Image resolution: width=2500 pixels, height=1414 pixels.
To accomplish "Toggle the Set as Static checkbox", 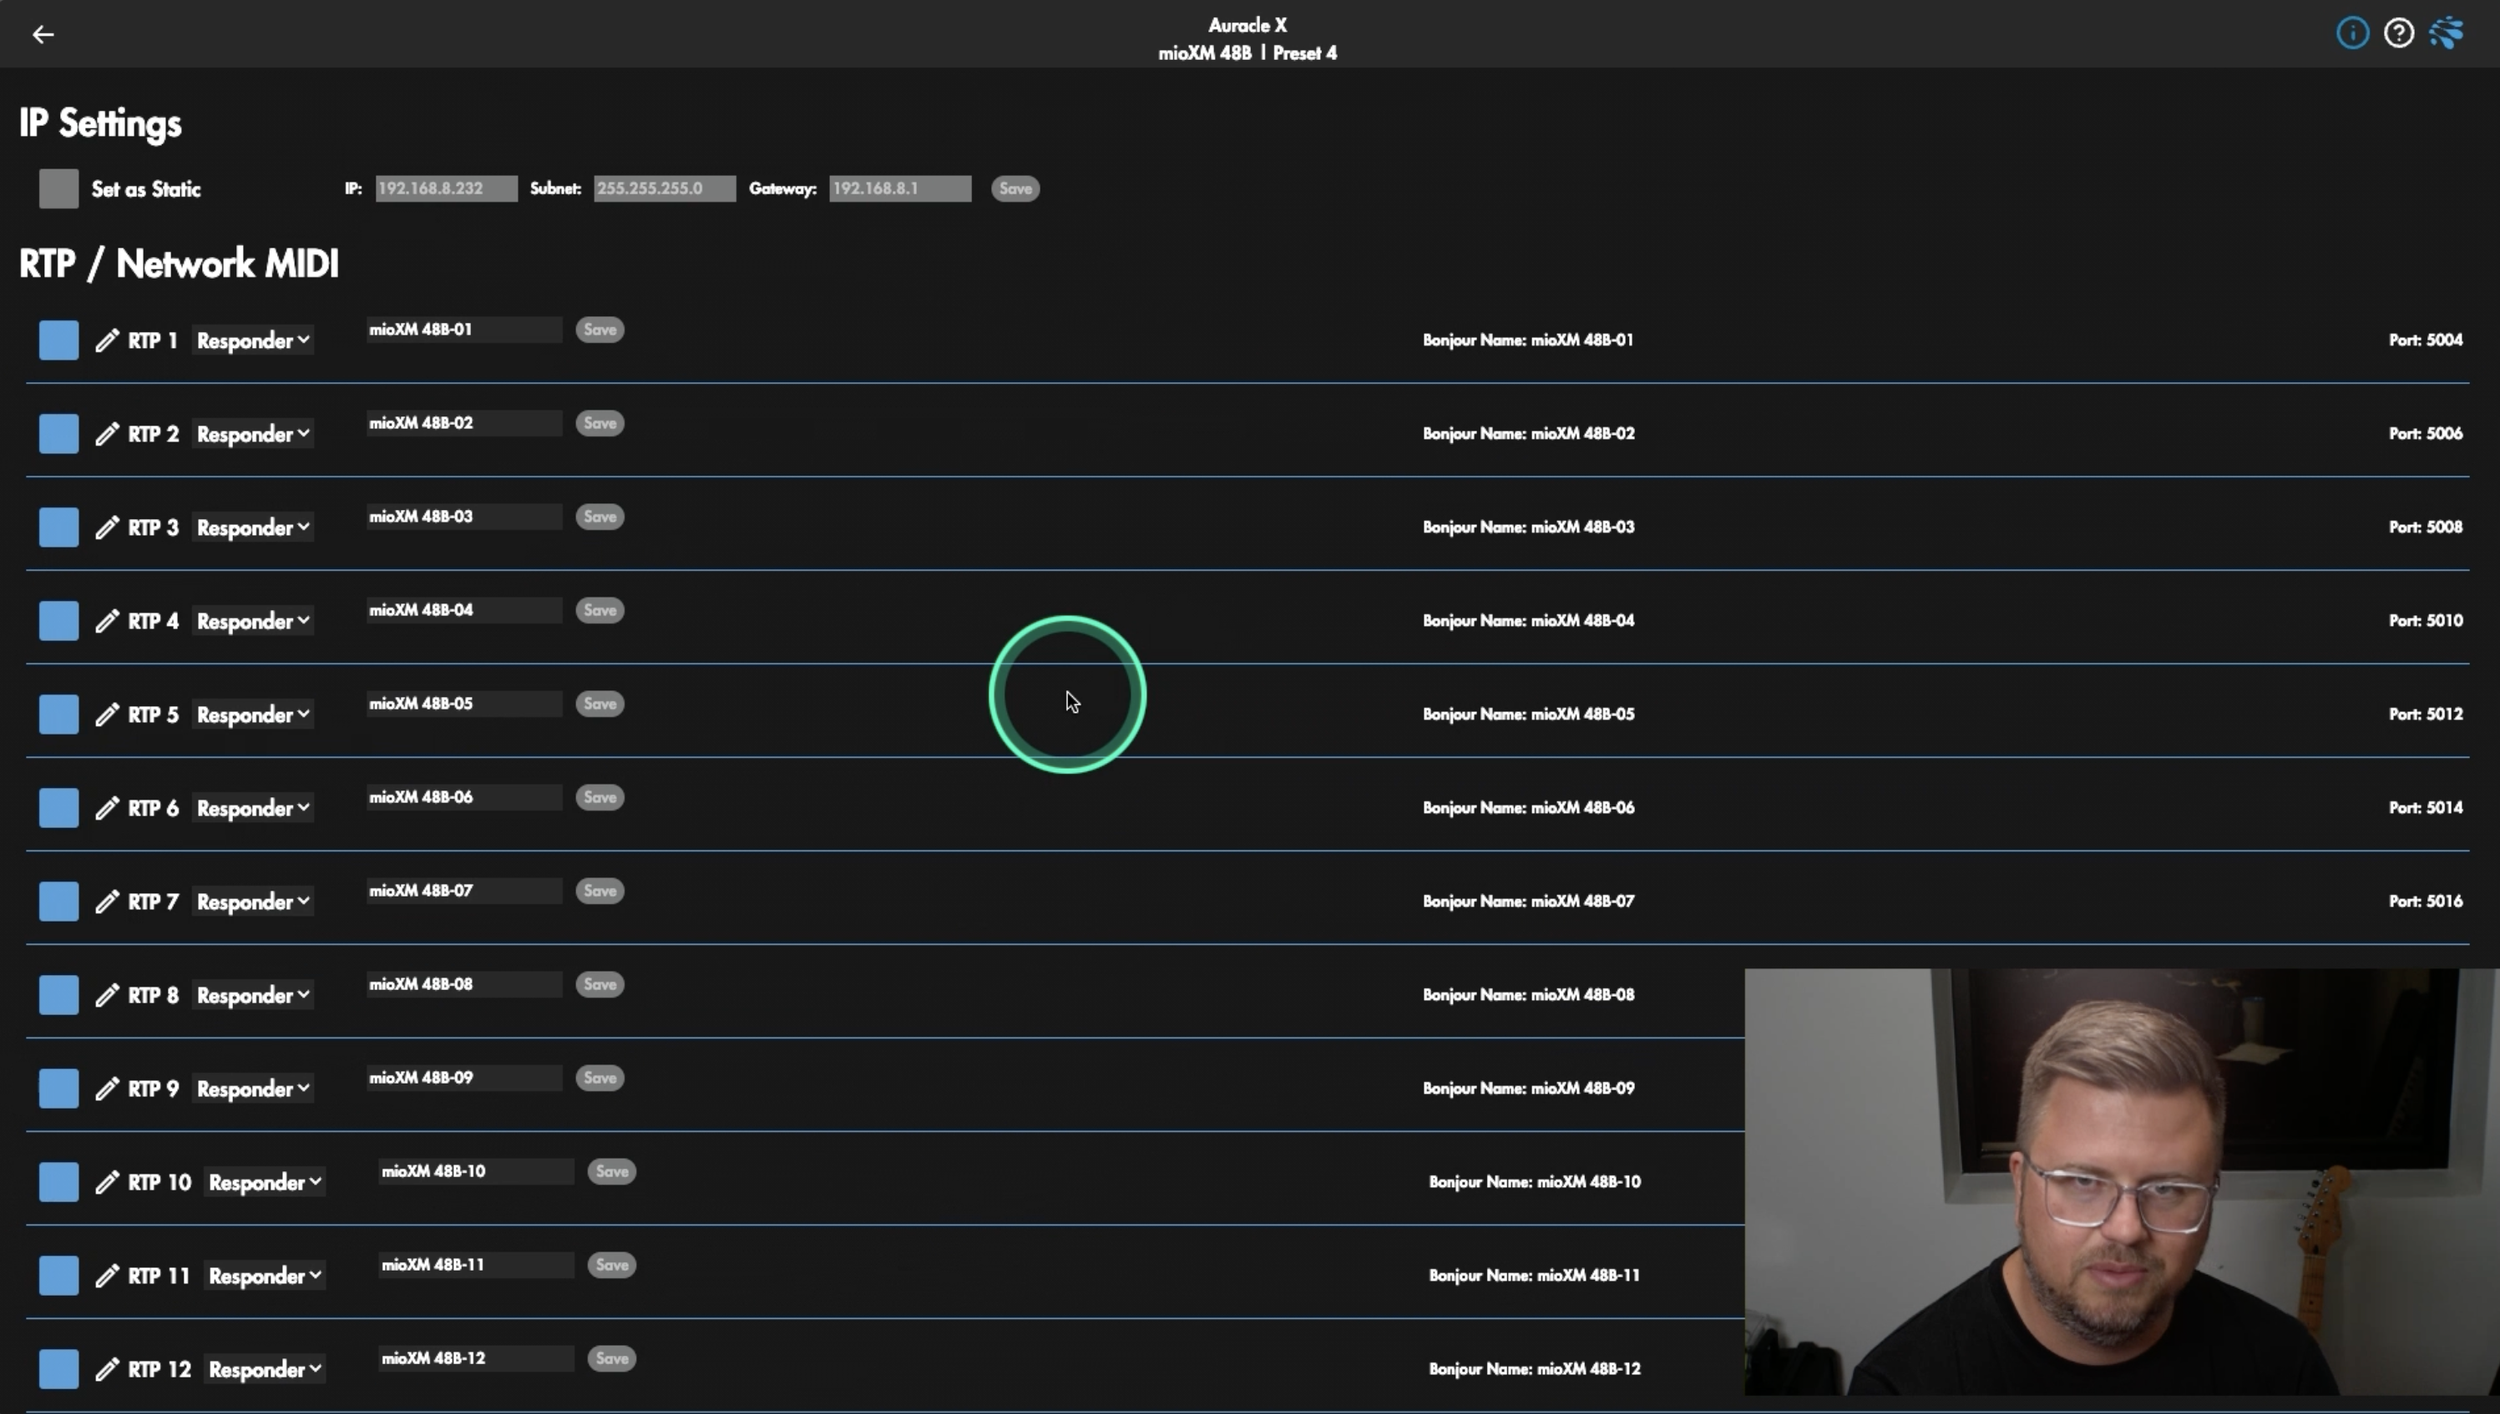I will click(x=59, y=189).
